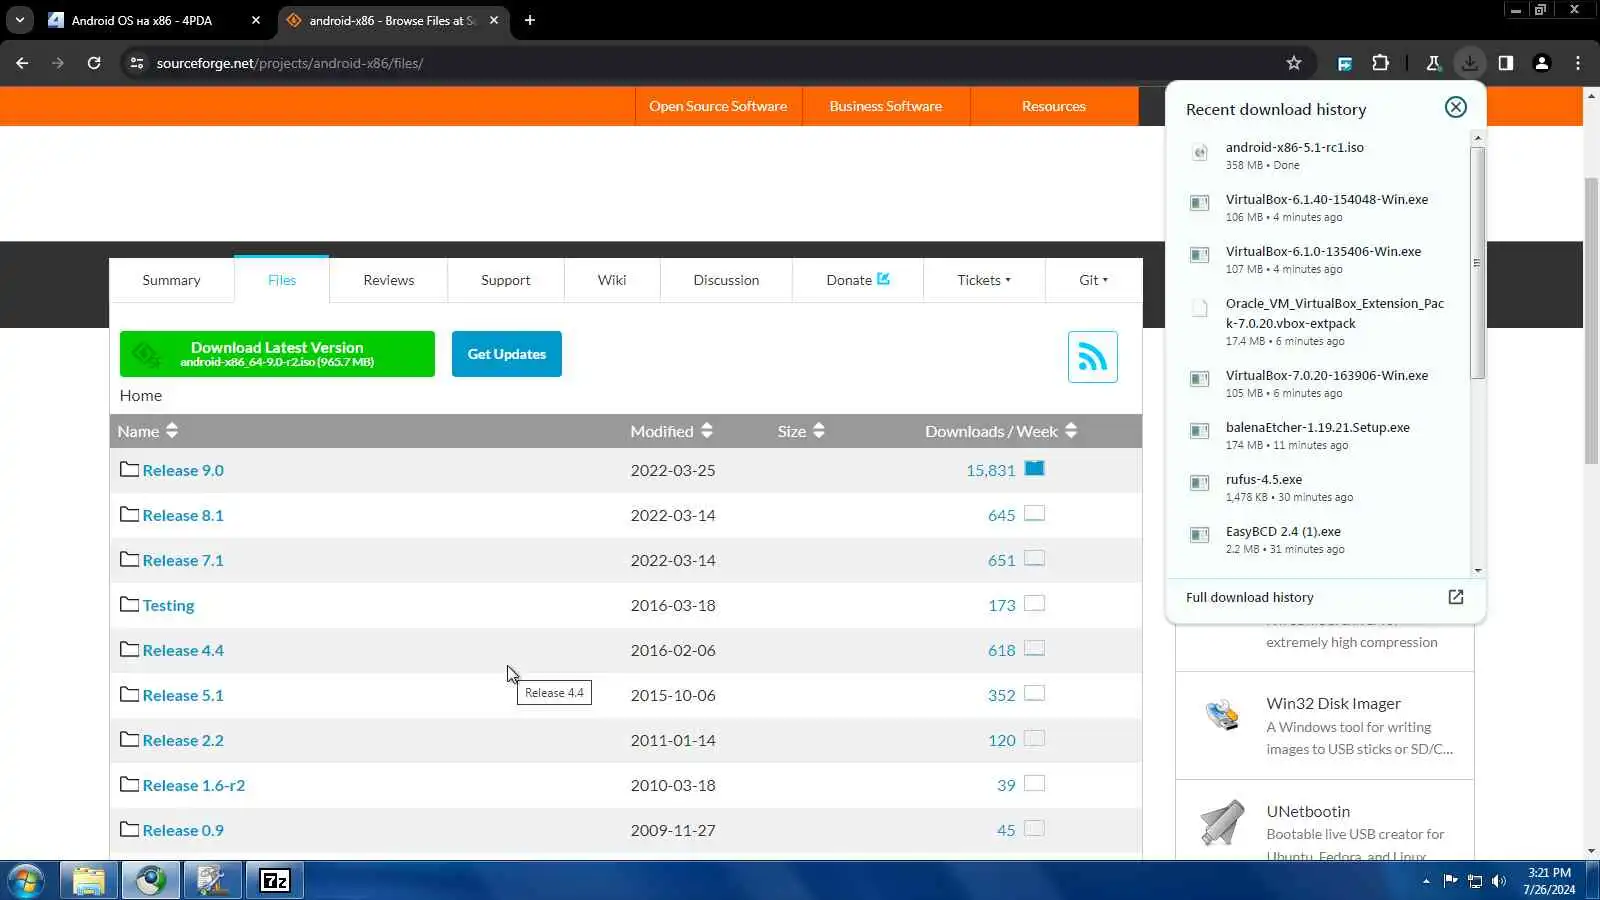Open the Release 4.4 folder link
Viewport: 1600px width, 900px height.
(x=183, y=650)
